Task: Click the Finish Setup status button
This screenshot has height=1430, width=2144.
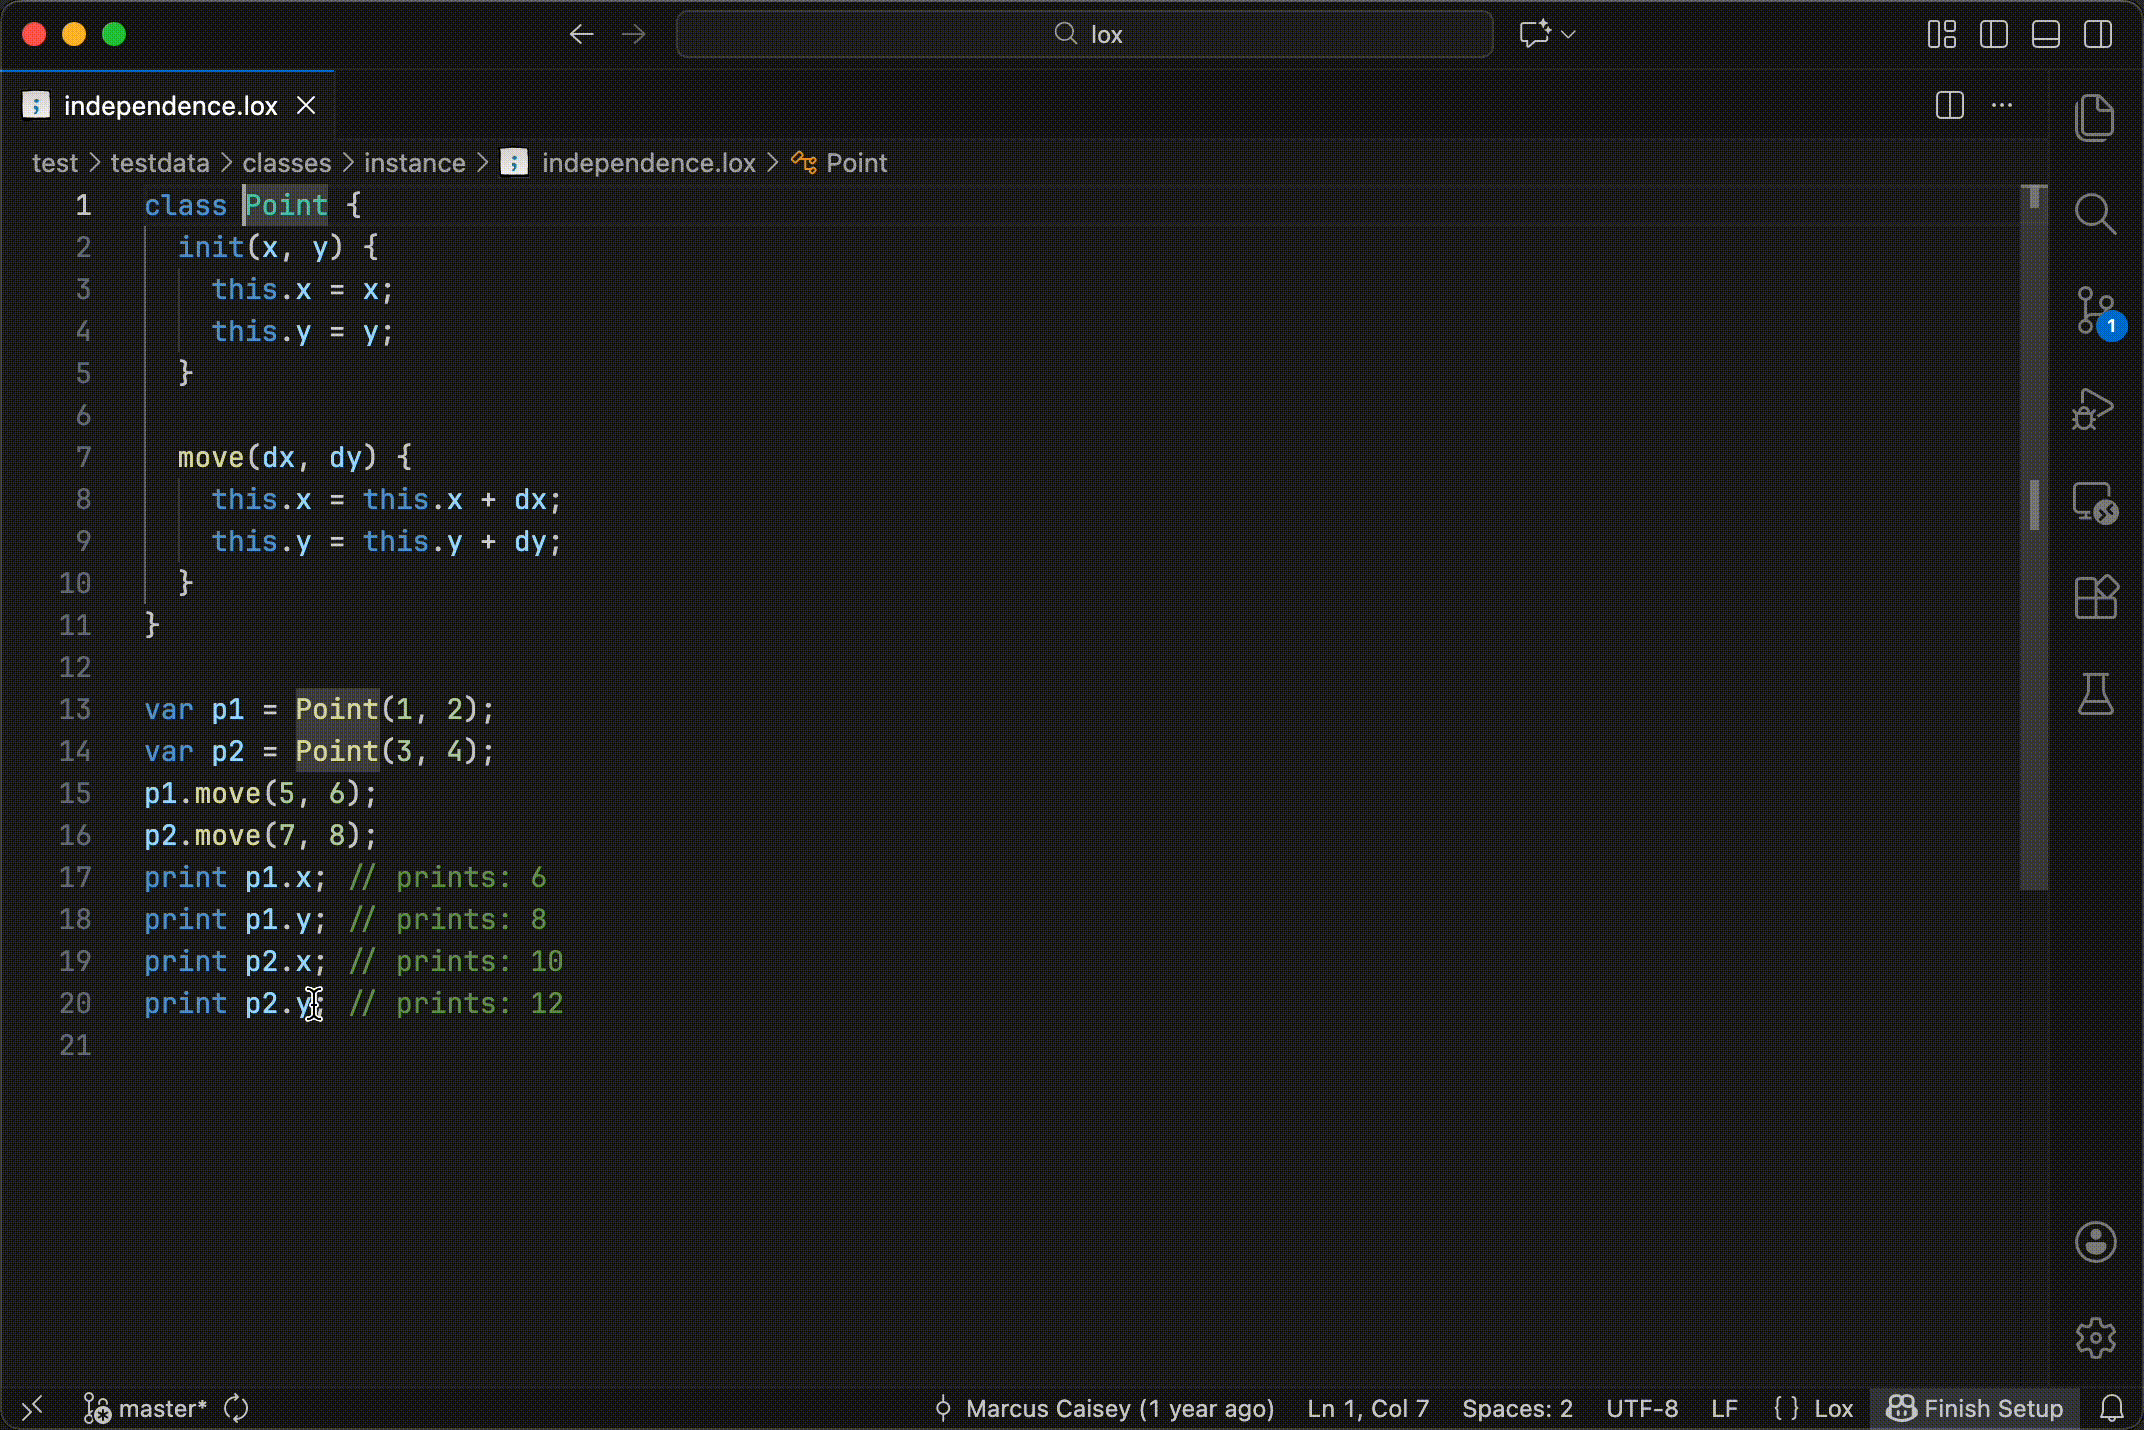Action: tap(1974, 1408)
